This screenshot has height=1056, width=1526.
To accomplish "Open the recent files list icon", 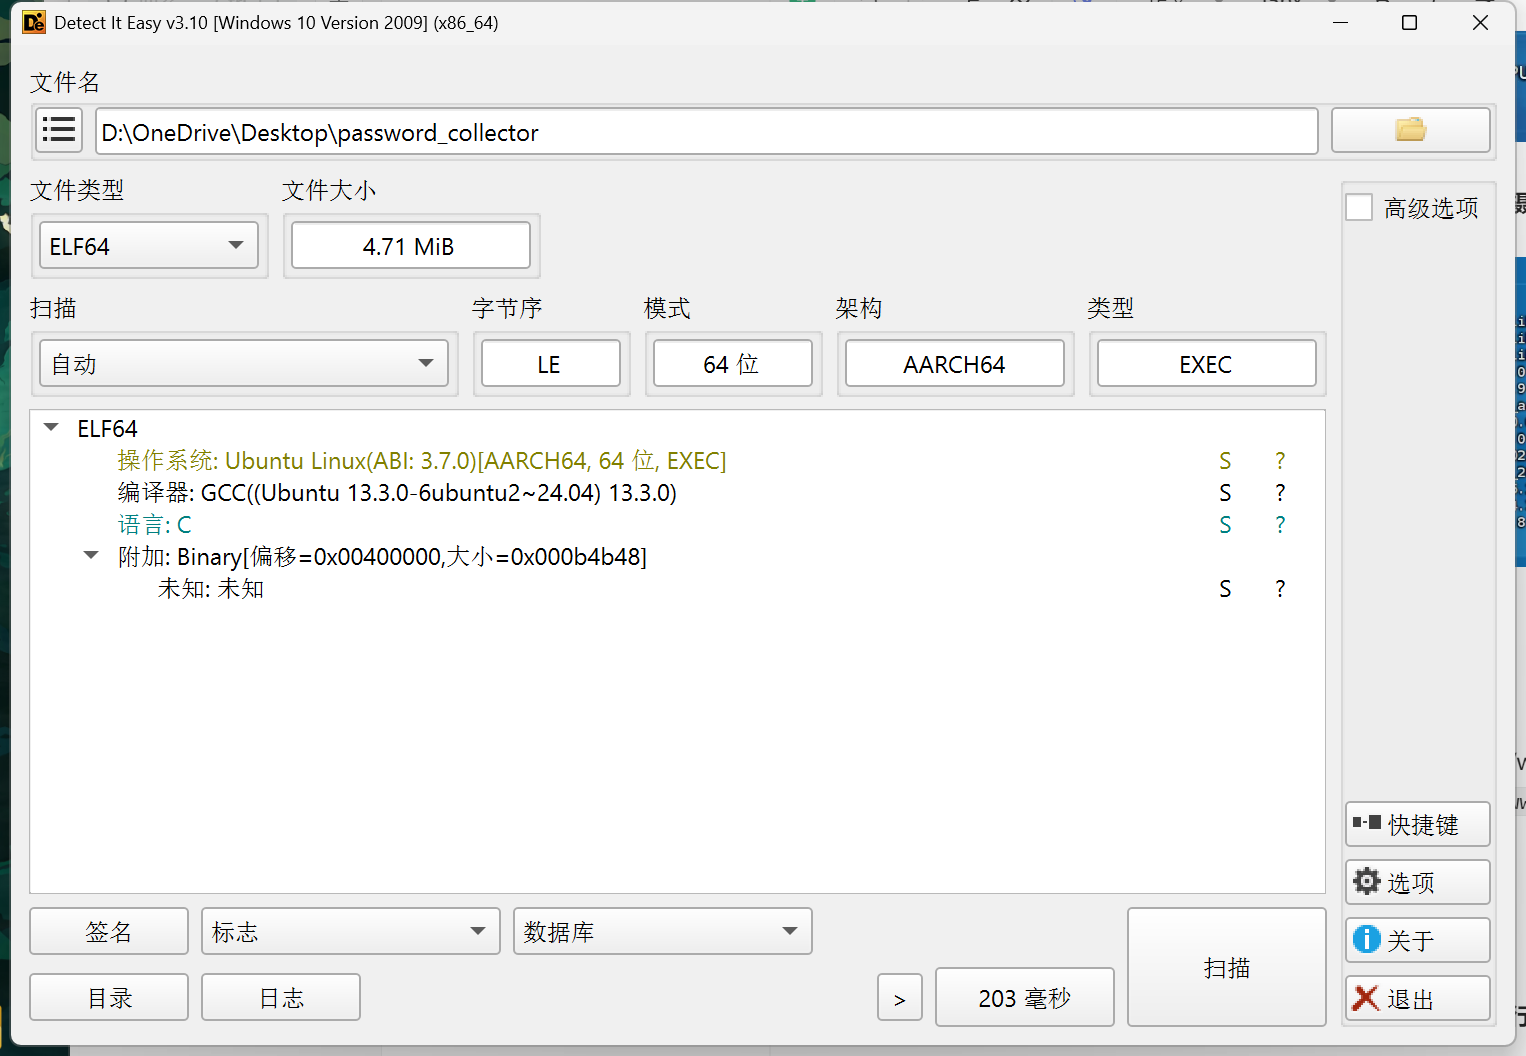I will click(x=59, y=130).
